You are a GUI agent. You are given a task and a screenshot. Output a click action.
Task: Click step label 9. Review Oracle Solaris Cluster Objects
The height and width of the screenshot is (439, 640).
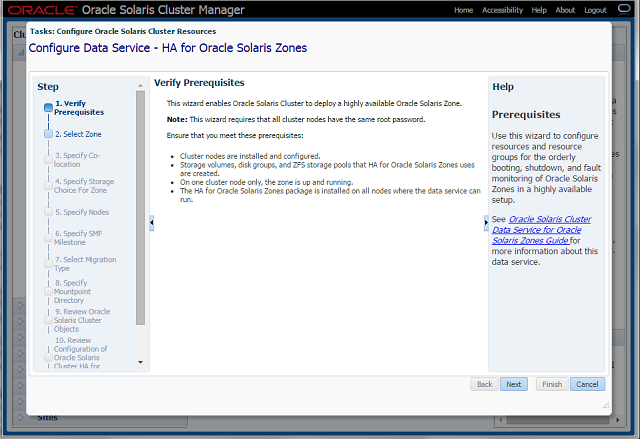point(82,320)
